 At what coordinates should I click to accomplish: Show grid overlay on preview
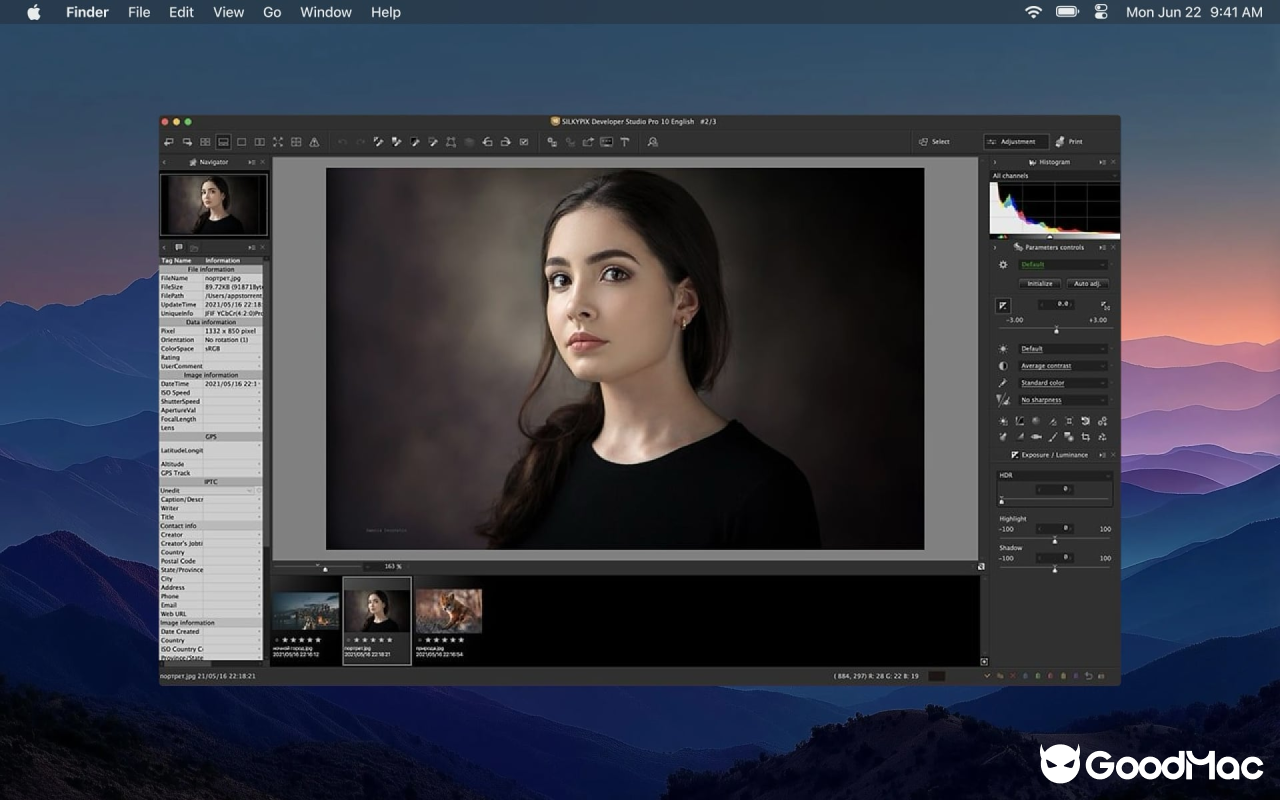point(296,142)
